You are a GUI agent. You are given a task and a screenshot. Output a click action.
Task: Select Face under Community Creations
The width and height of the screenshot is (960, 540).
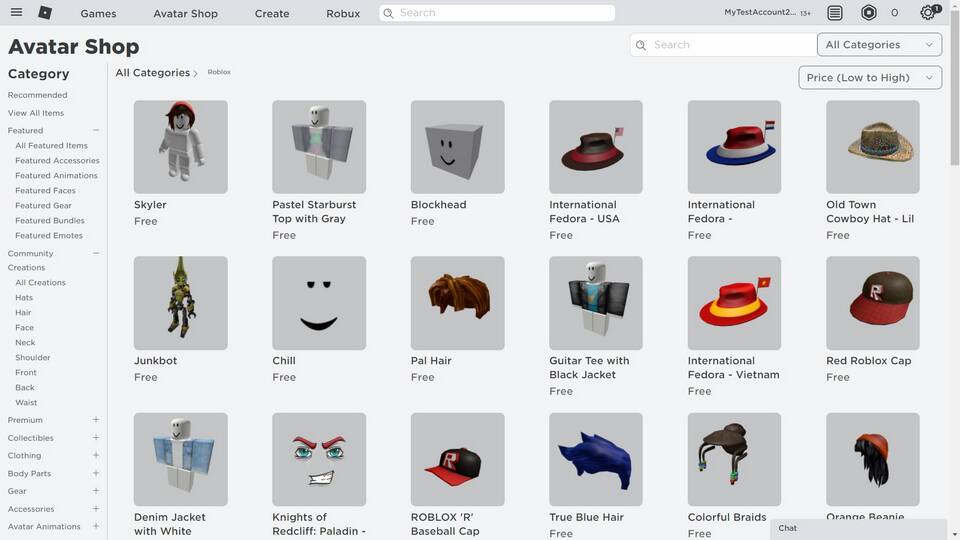coord(24,328)
